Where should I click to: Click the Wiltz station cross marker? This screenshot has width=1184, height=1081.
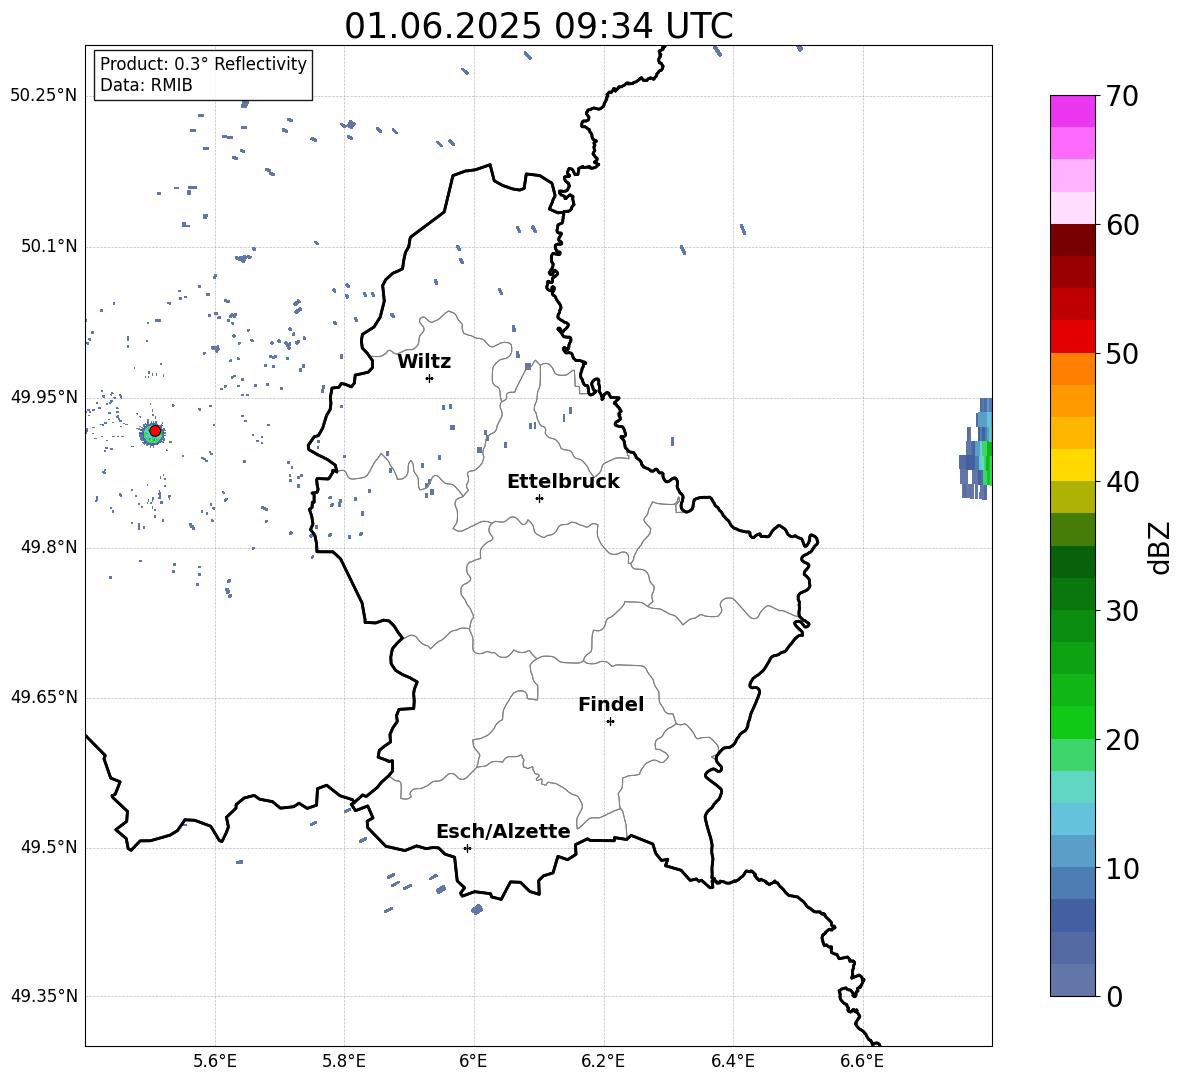coord(430,378)
